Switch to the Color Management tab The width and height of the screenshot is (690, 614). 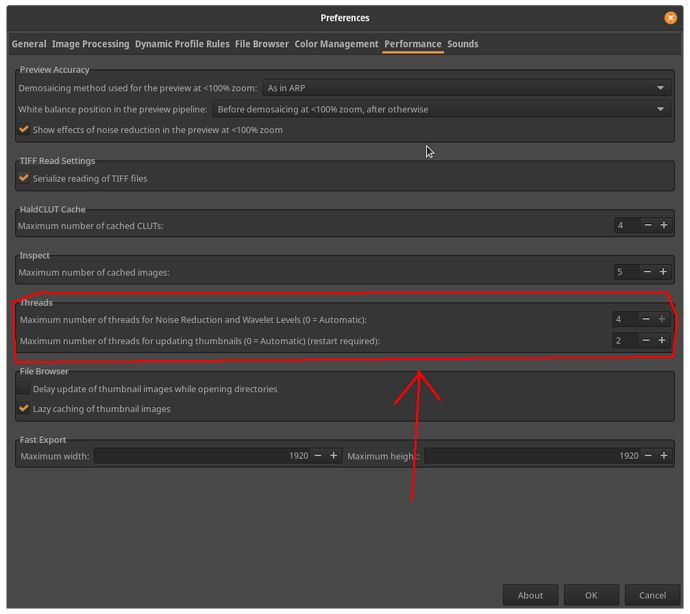(336, 44)
